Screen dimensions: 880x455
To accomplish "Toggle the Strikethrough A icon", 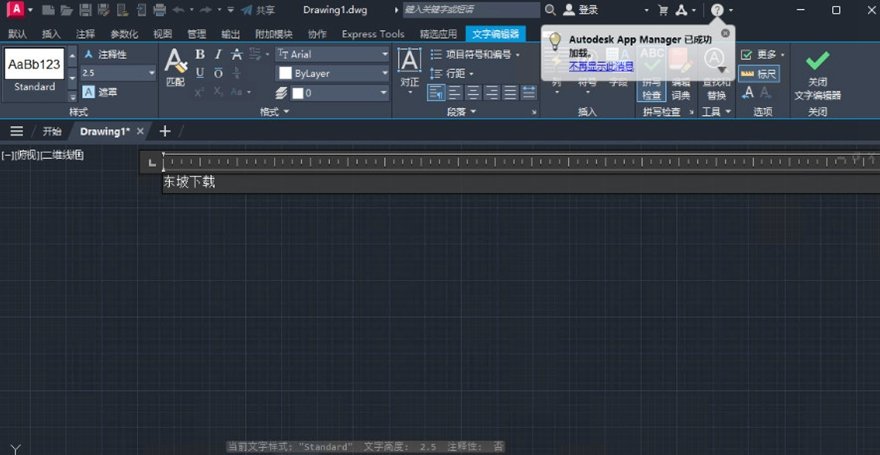I will pos(237,54).
